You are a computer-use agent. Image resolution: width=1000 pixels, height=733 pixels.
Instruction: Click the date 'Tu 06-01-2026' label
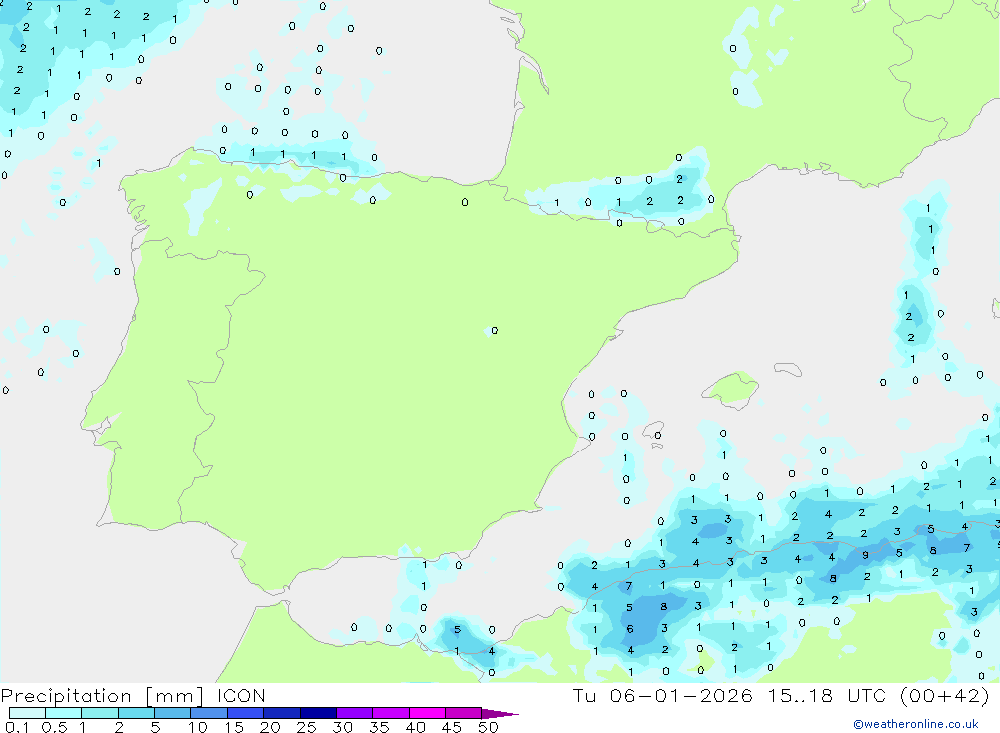663,695
